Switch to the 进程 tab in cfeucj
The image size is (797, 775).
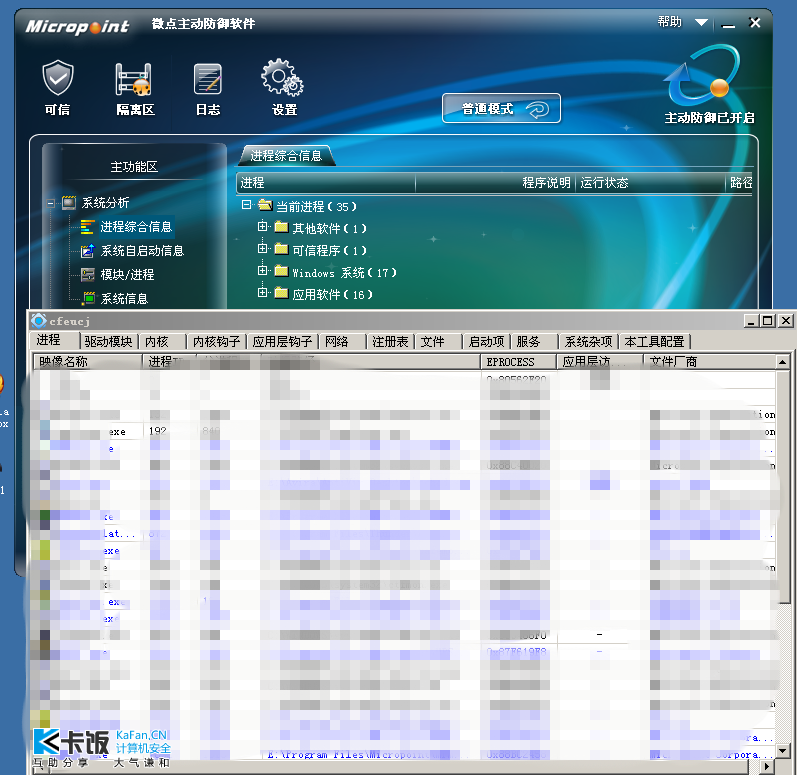click(x=55, y=340)
